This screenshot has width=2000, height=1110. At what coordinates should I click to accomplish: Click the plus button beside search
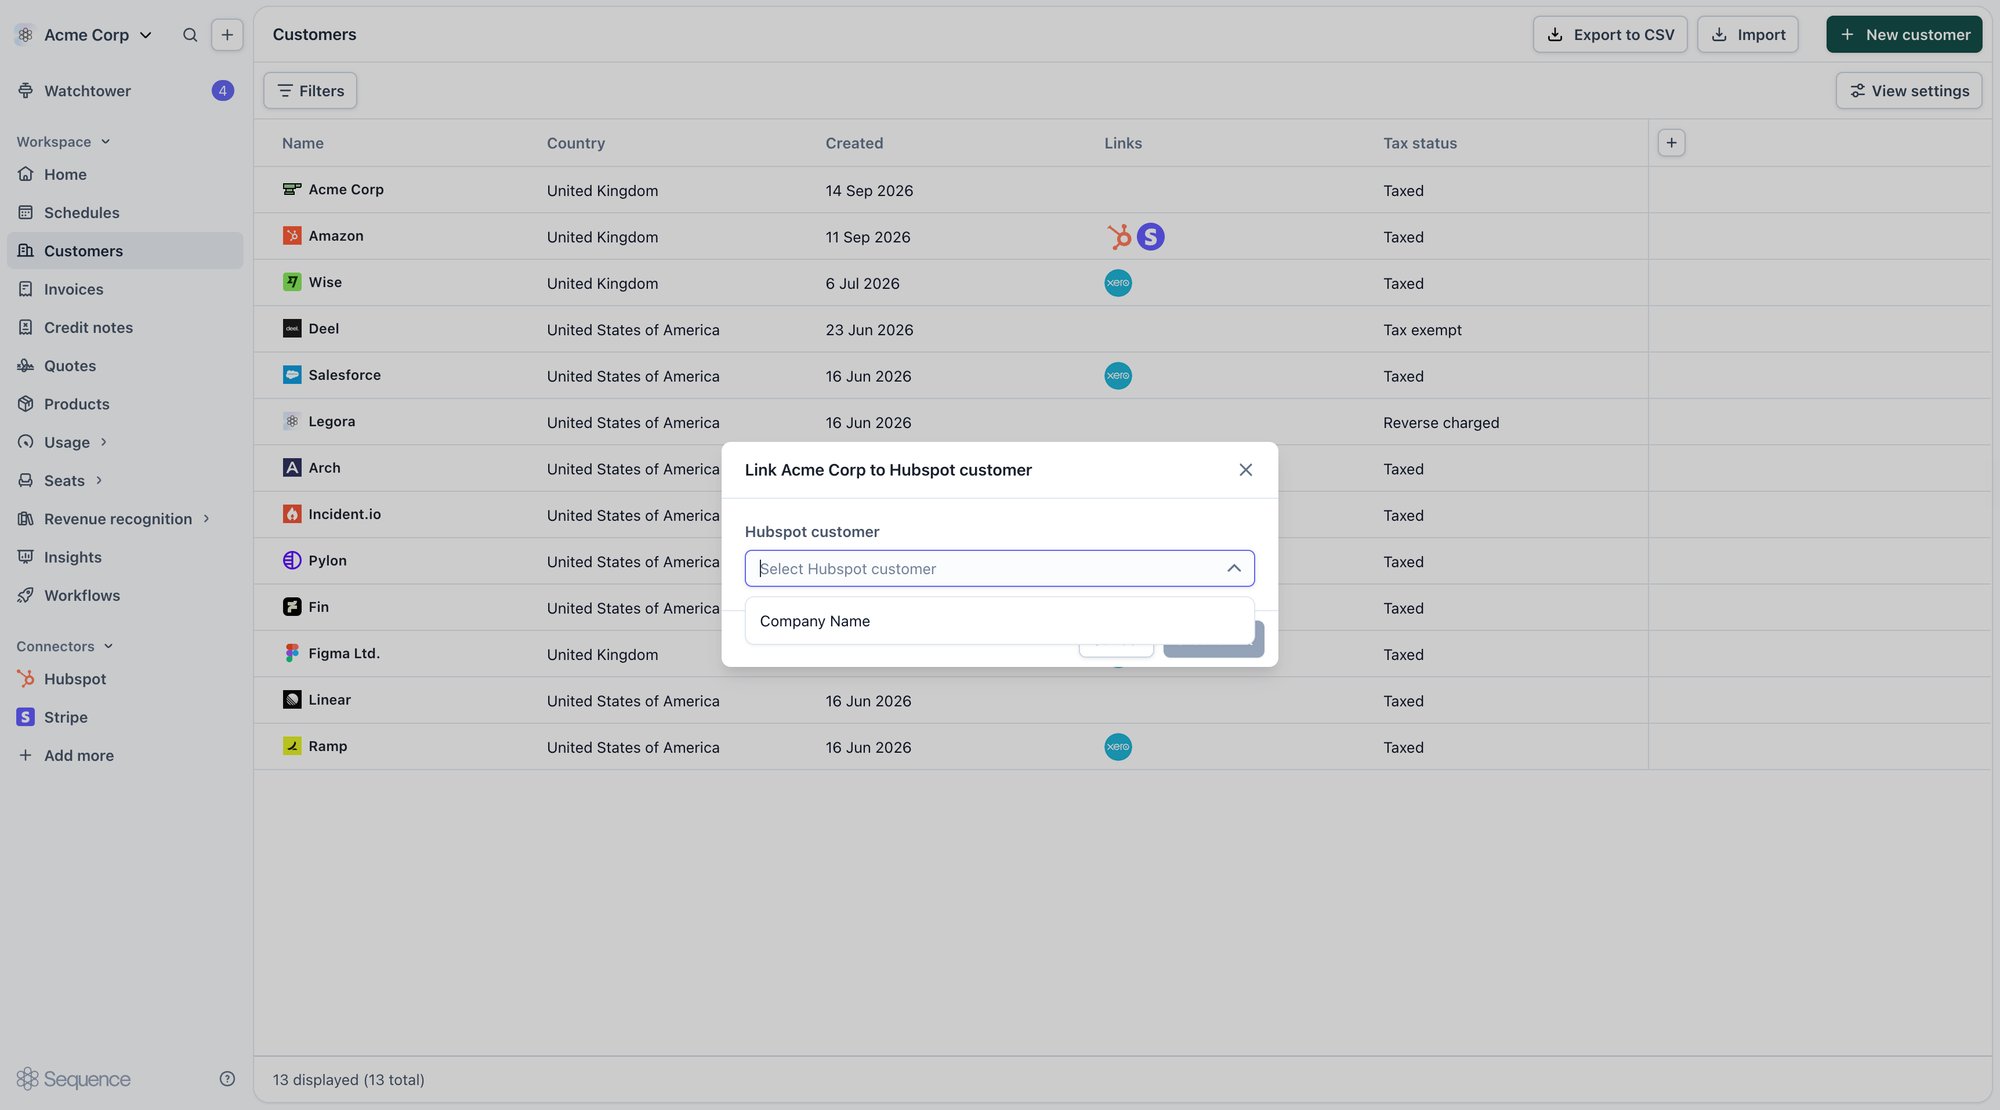pos(227,35)
